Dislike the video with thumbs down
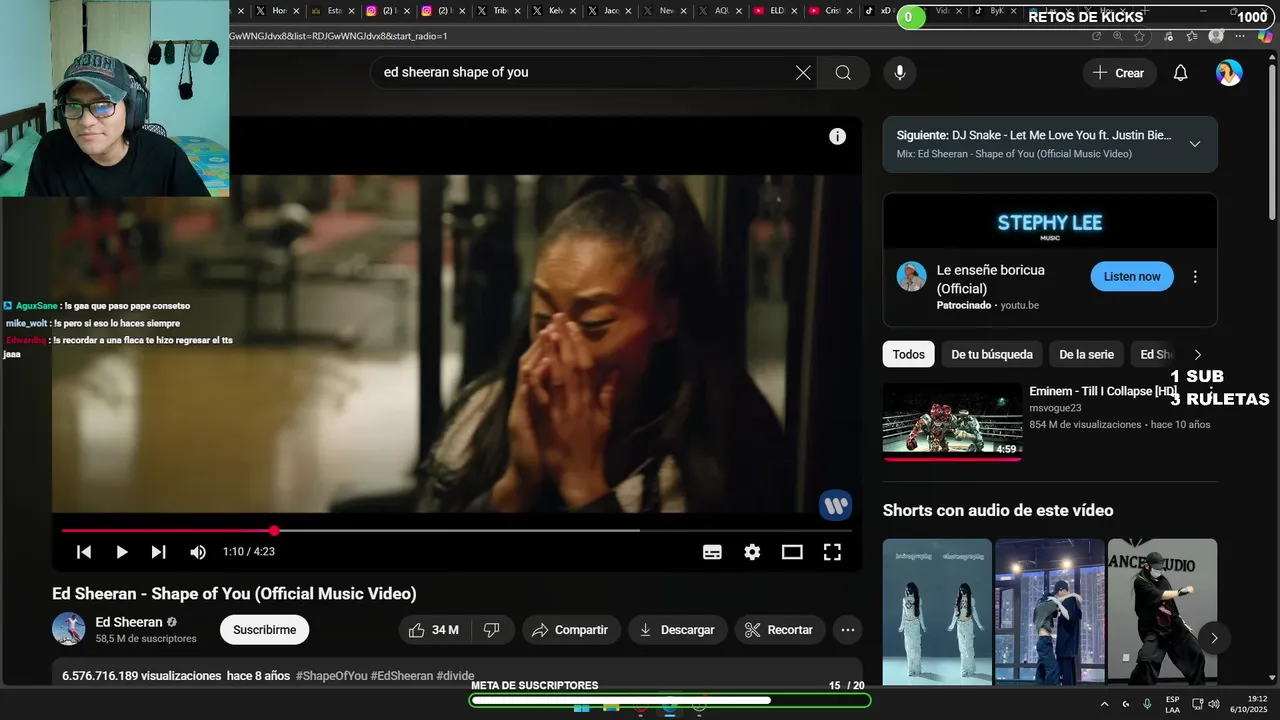The width and height of the screenshot is (1280, 720). (491, 630)
